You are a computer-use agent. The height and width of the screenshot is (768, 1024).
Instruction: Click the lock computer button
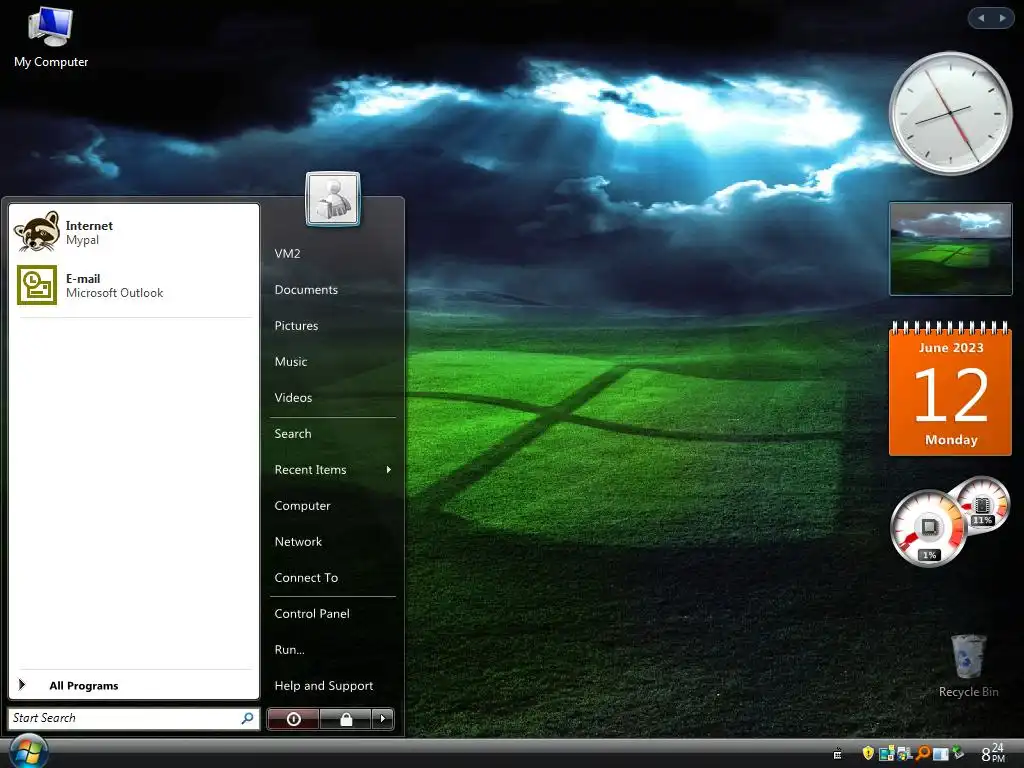[346, 719]
